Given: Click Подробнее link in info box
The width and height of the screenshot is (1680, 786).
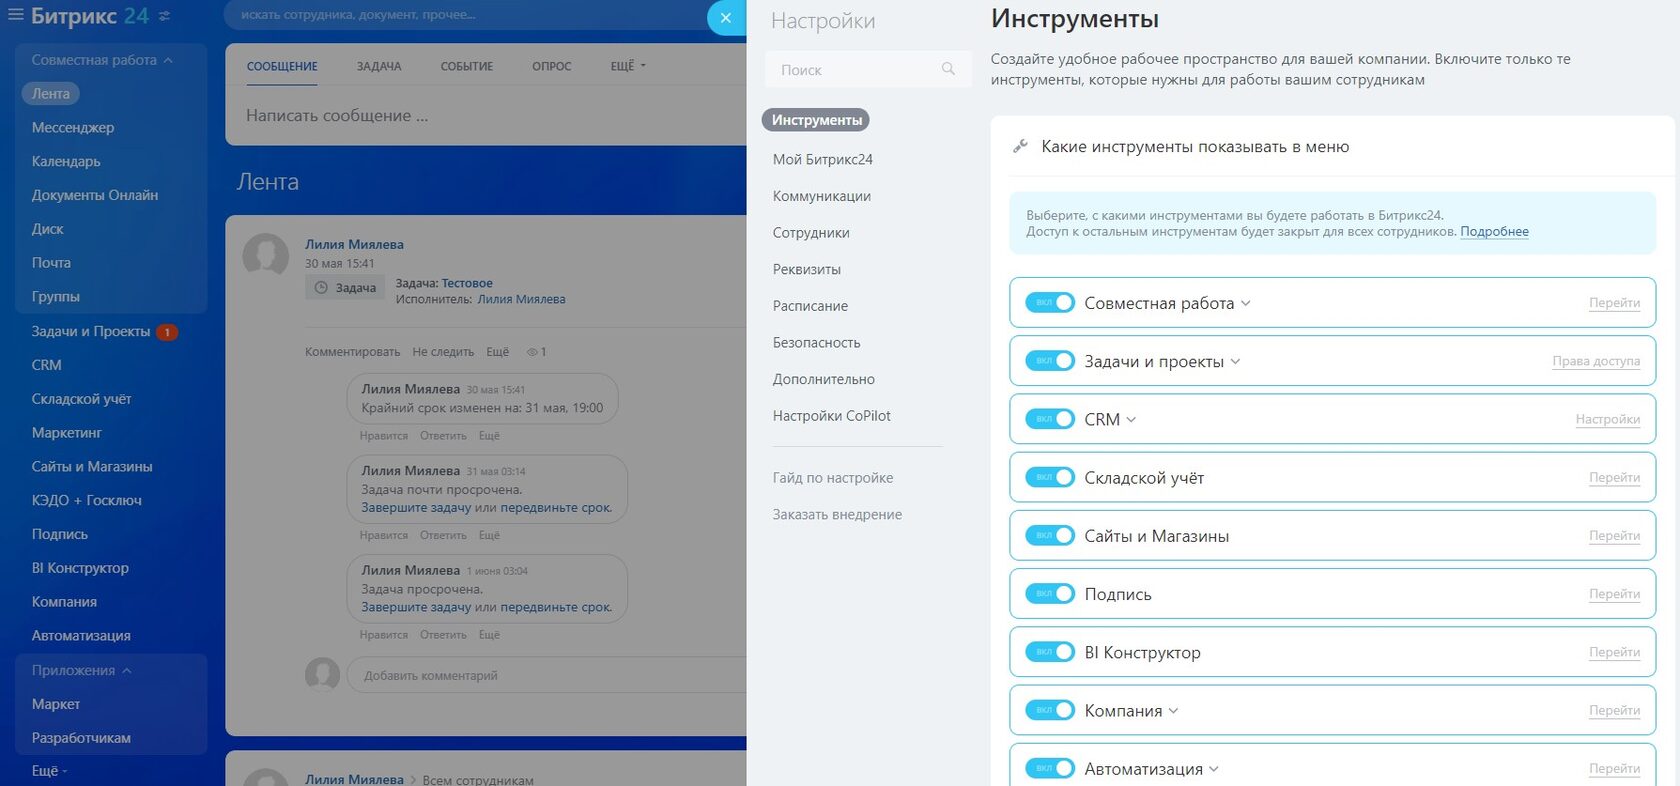Looking at the screenshot, I should (x=1494, y=231).
